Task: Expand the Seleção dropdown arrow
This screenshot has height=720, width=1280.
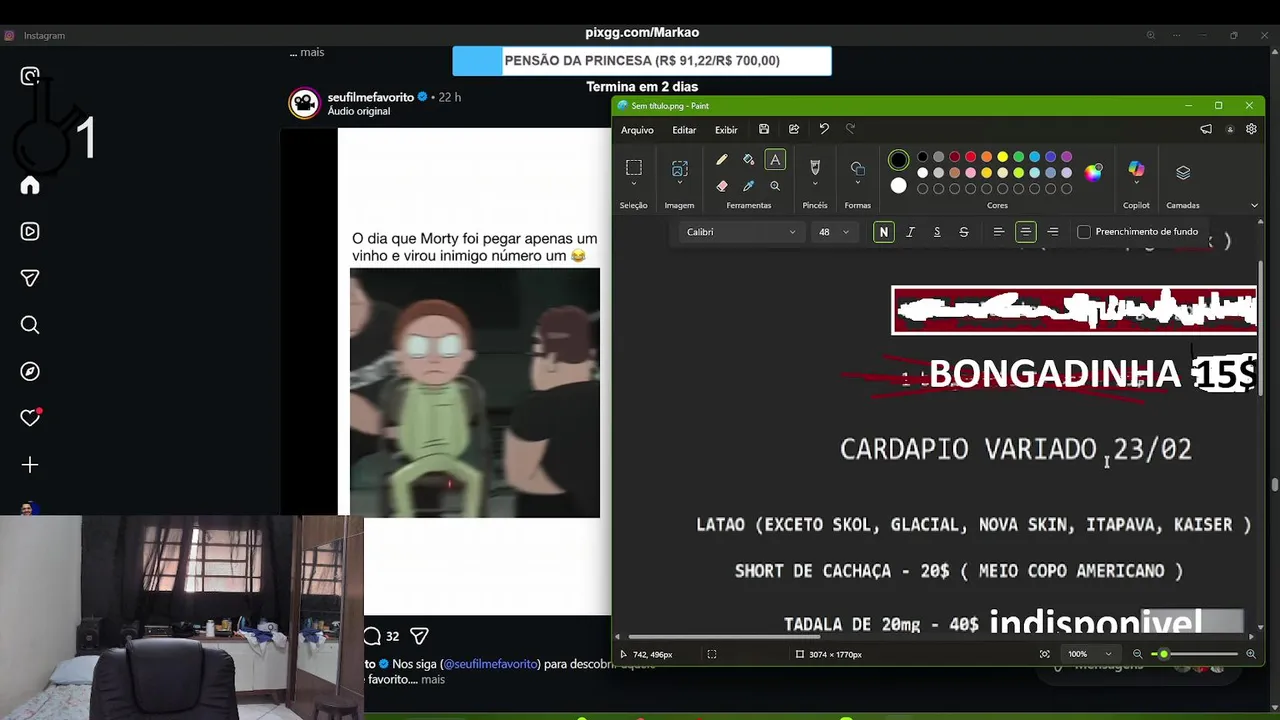Action: 634,185
